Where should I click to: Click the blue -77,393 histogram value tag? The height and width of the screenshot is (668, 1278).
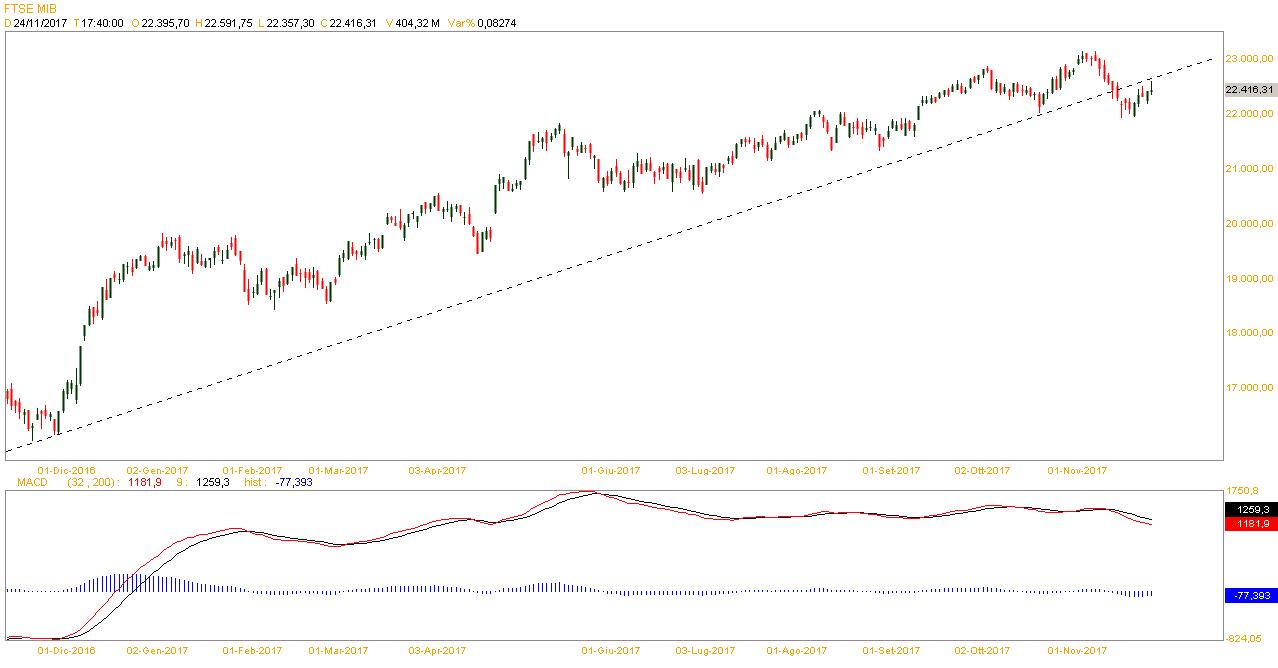[x=1249, y=595]
